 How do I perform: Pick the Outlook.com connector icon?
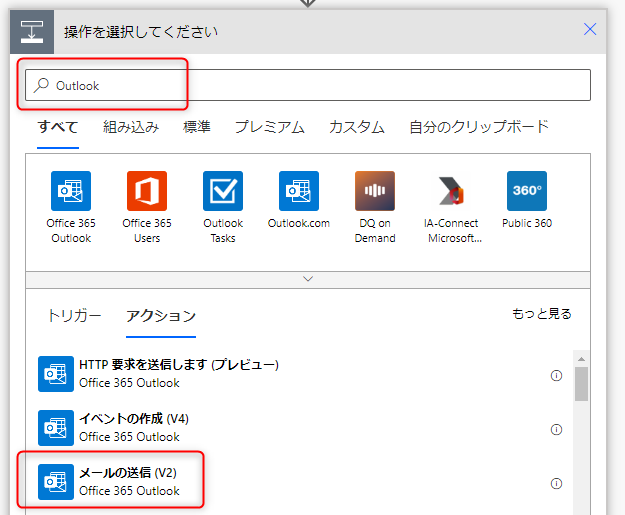298,191
